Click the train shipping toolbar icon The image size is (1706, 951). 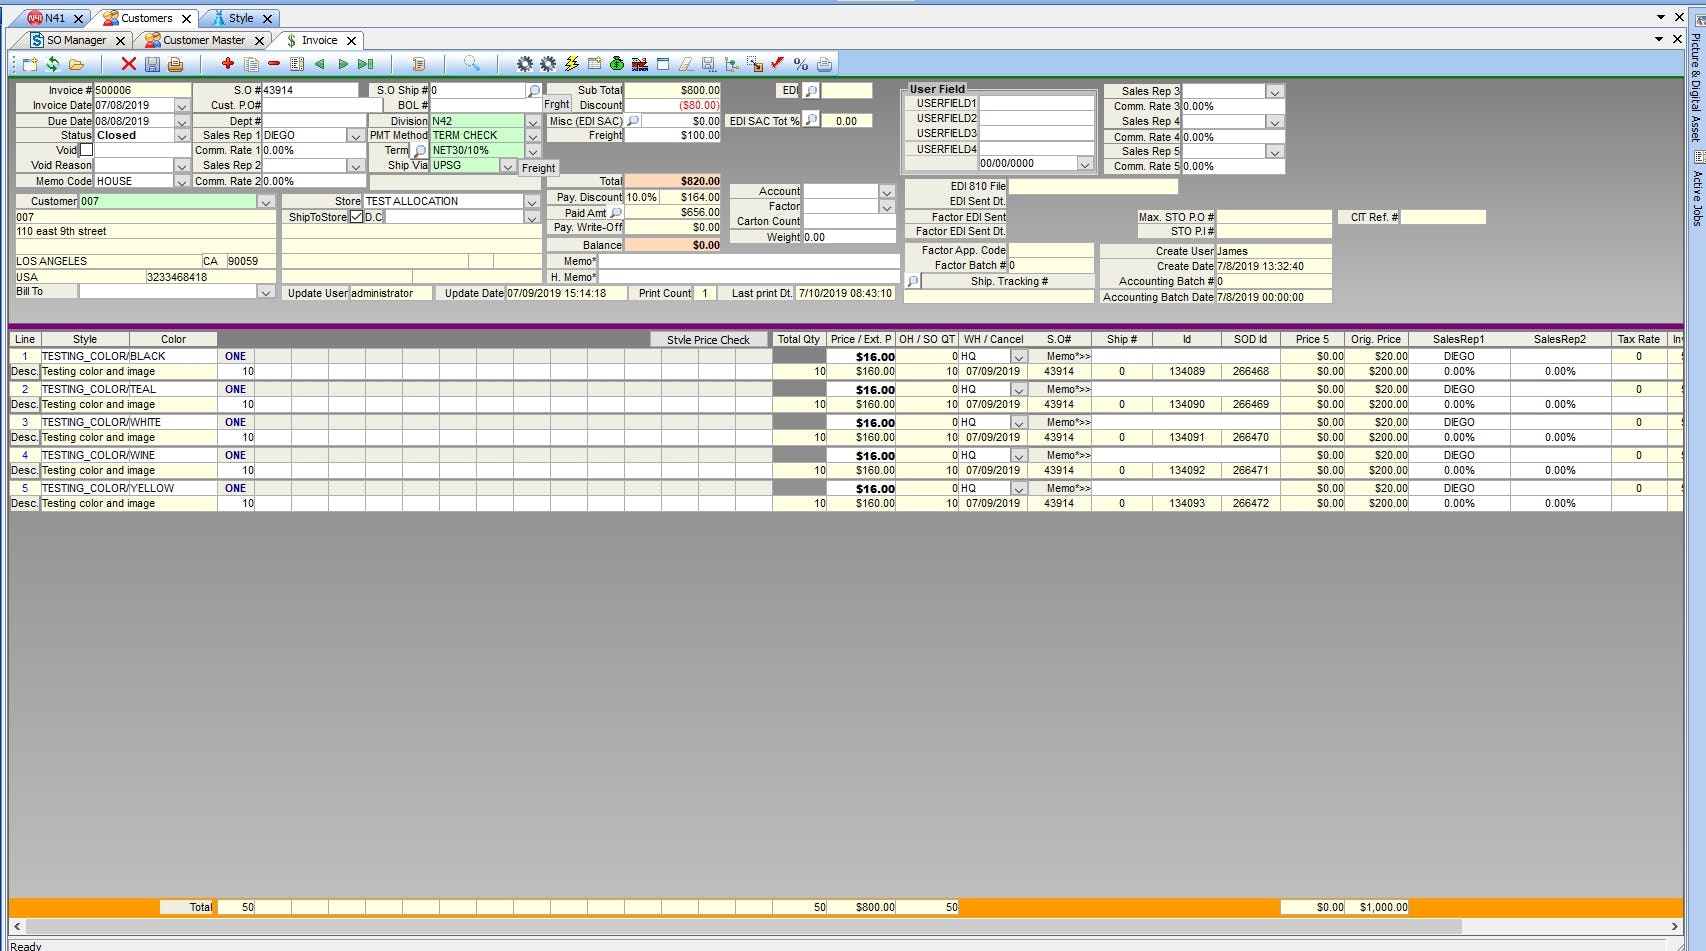click(x=640, y=64)
